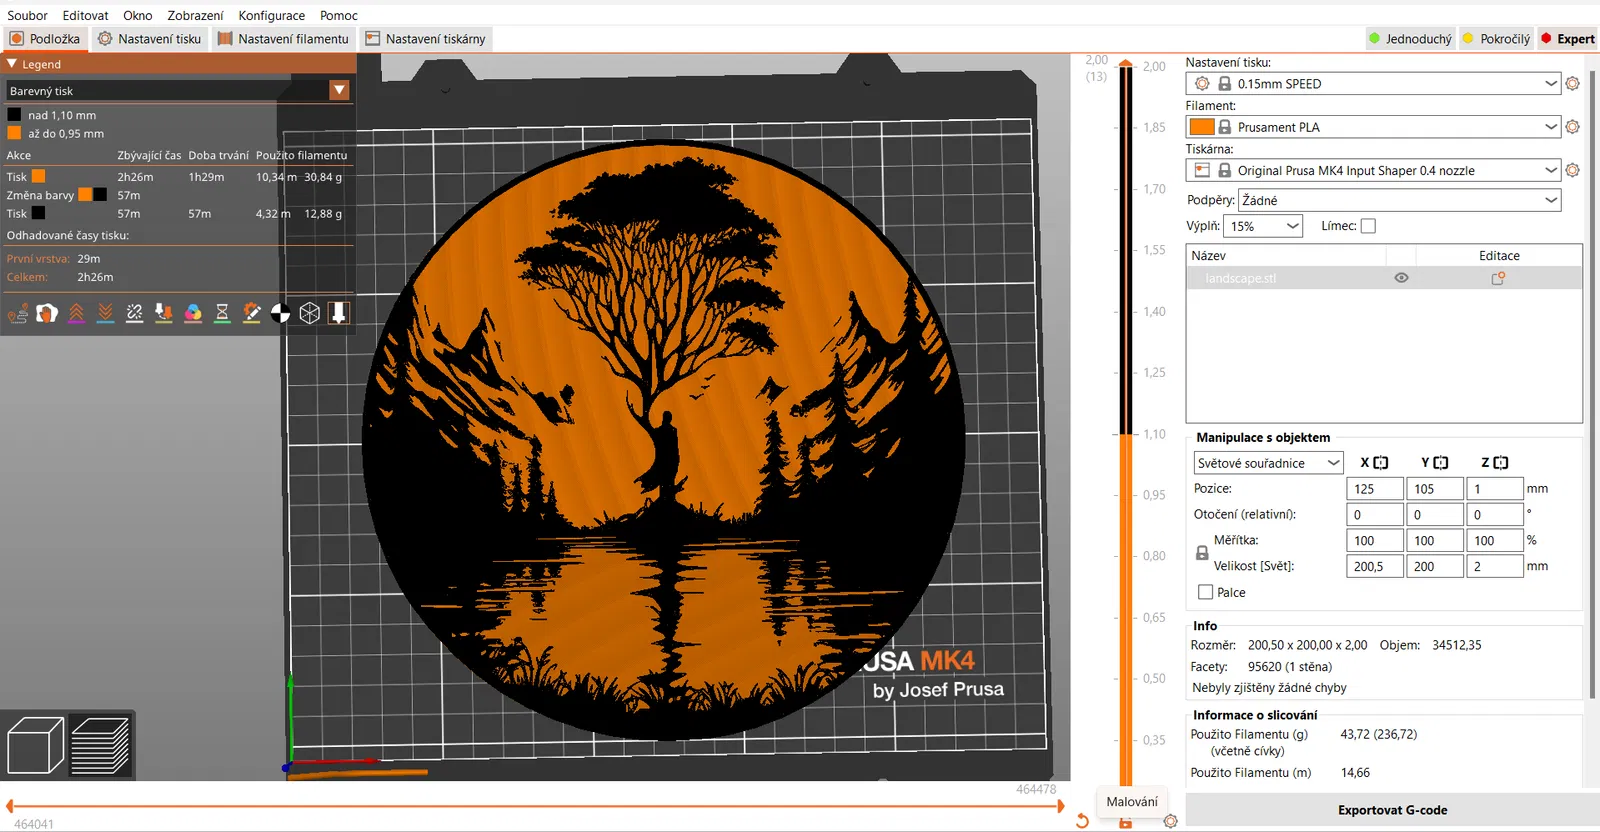Viewport: 1600px width, 832px height.
Task: Click the Exportovat G-code button
Action: point(1392,810)
